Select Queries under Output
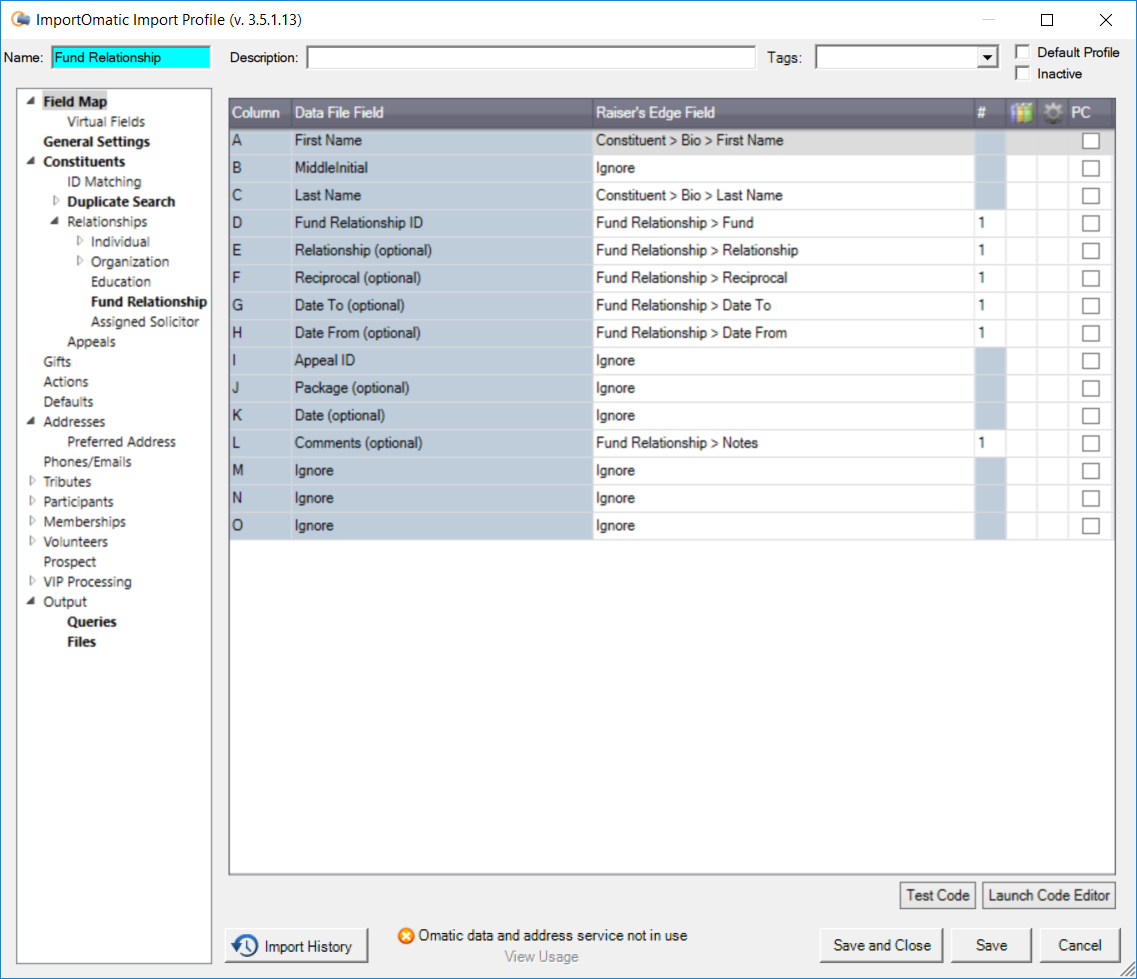Screen dimensions: 1137x979 [x=94, y=621]
